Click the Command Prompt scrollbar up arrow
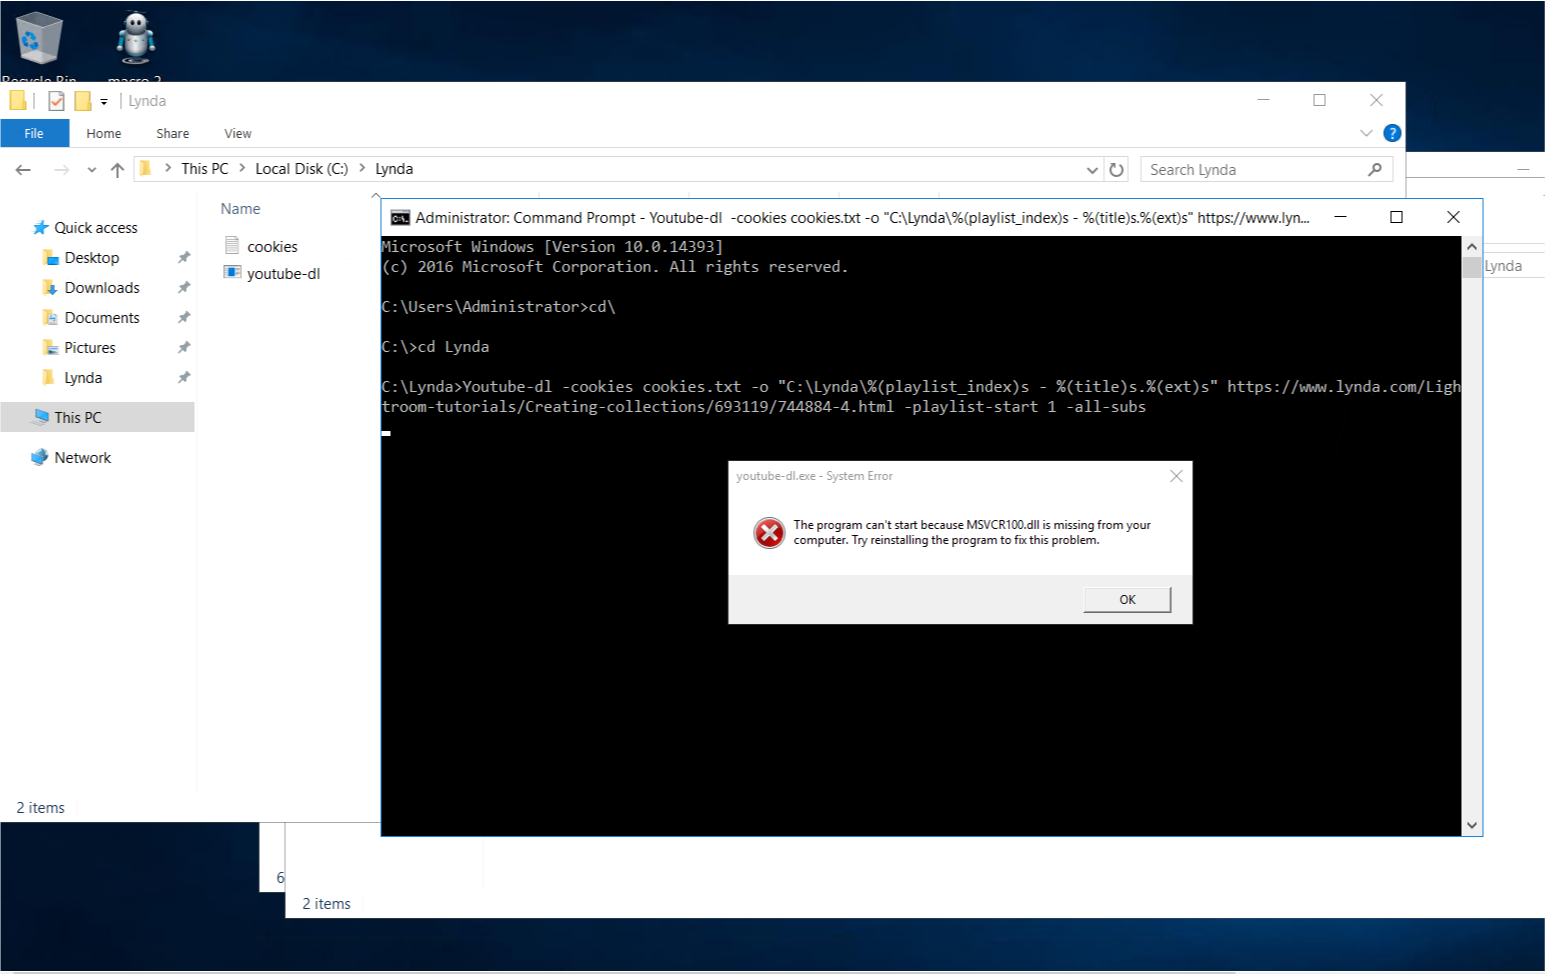The height and width of the screenshot is (974, 1545). pos(1472,247)
